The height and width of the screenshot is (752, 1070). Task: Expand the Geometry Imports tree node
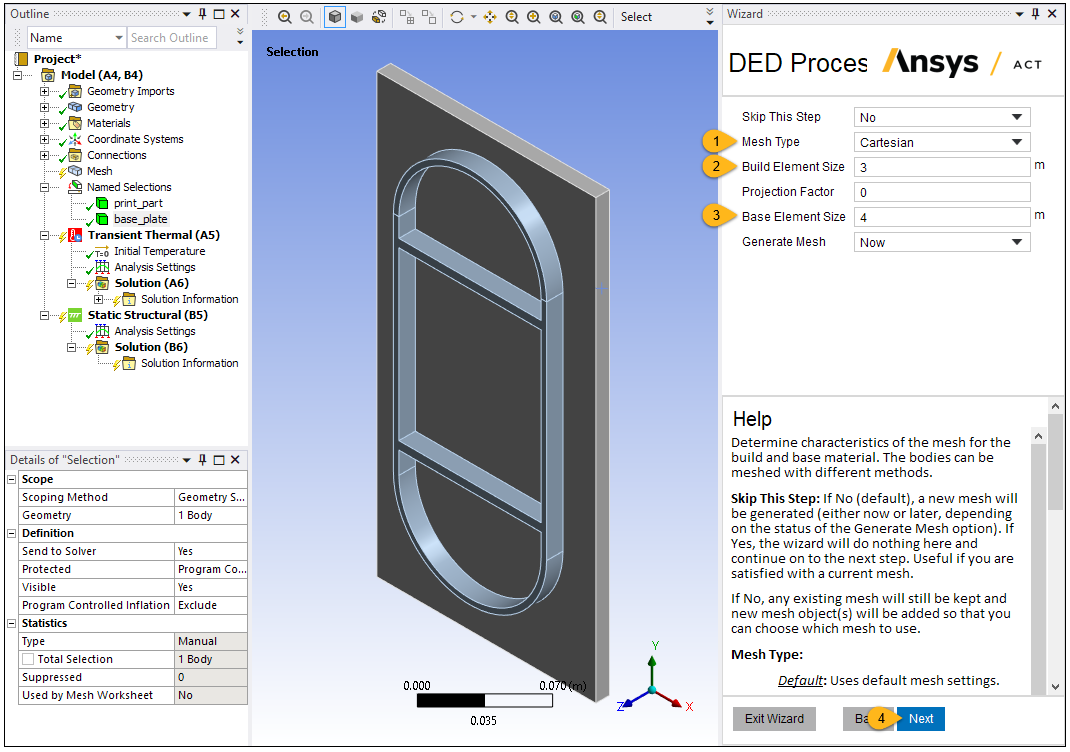(x=43, y=90)
